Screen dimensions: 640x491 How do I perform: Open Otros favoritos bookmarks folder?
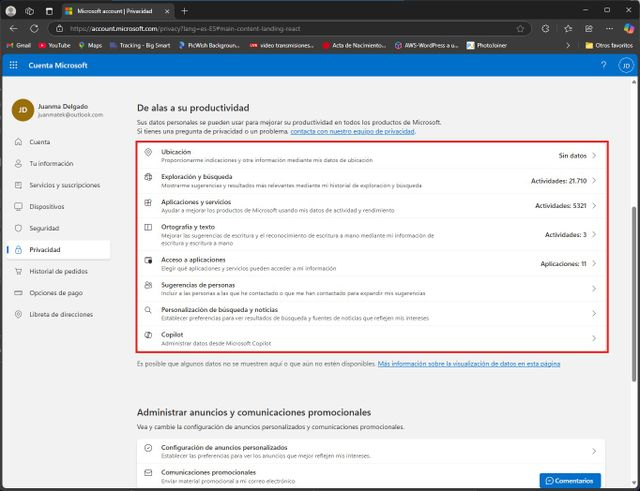pyautogui.click(x=606, y=45)
